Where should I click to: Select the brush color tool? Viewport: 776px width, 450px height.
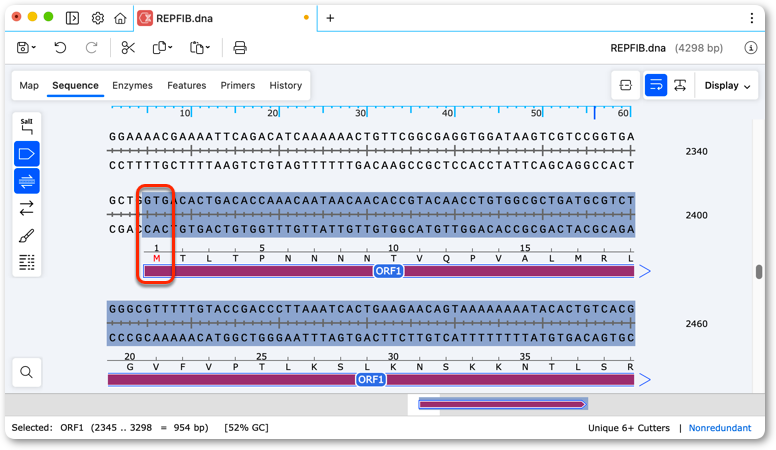pyautogui.click(x=27, y=236)
